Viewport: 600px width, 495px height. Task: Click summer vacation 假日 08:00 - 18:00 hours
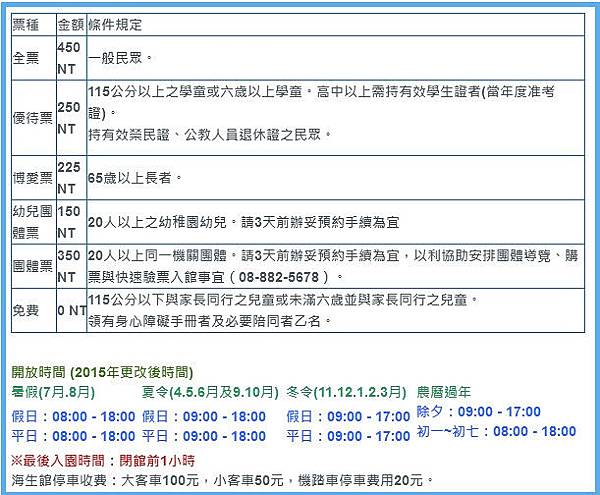73,416
